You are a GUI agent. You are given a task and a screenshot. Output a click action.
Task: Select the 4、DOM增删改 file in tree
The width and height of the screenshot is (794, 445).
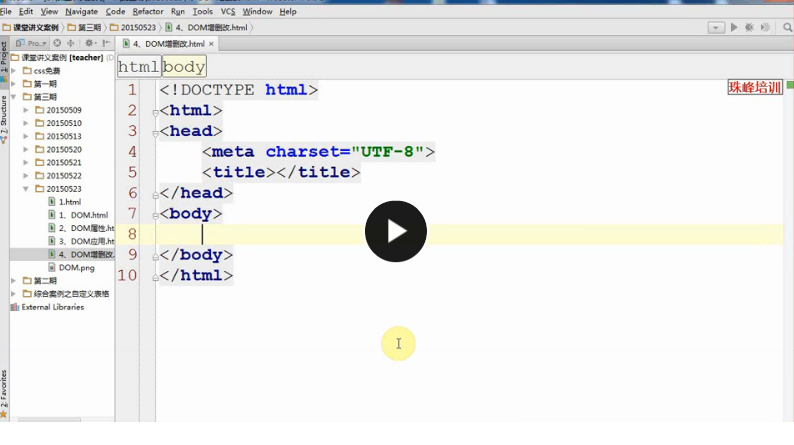coord(81,254)
